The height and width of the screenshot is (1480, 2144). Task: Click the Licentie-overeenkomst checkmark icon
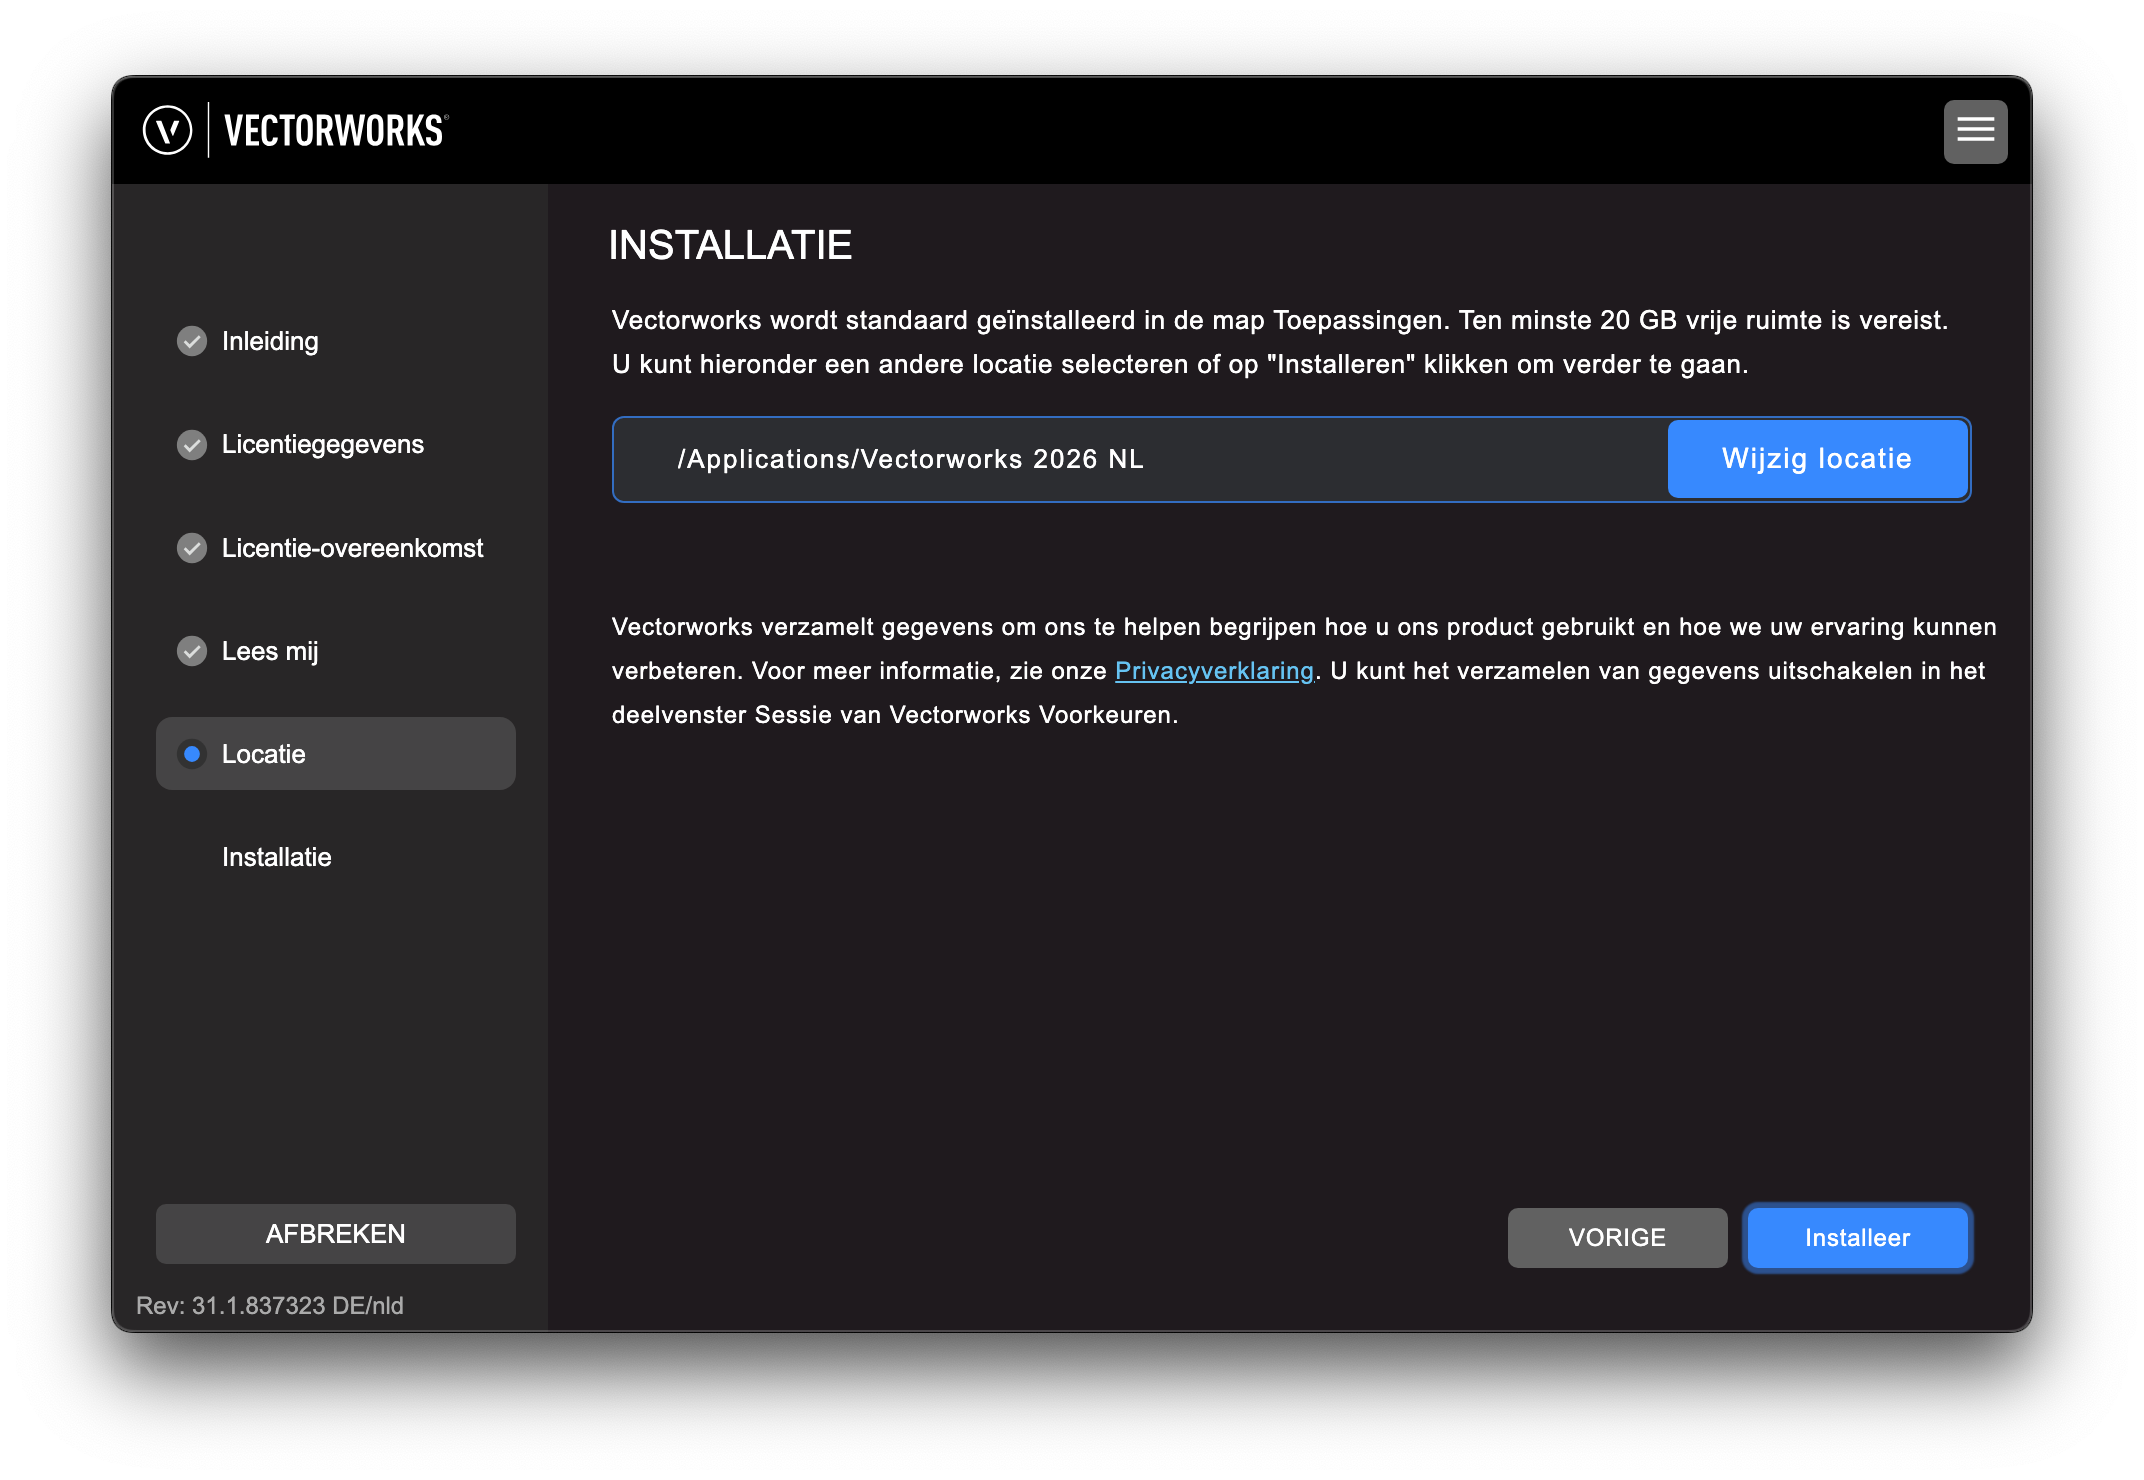[x=192, y=548]
